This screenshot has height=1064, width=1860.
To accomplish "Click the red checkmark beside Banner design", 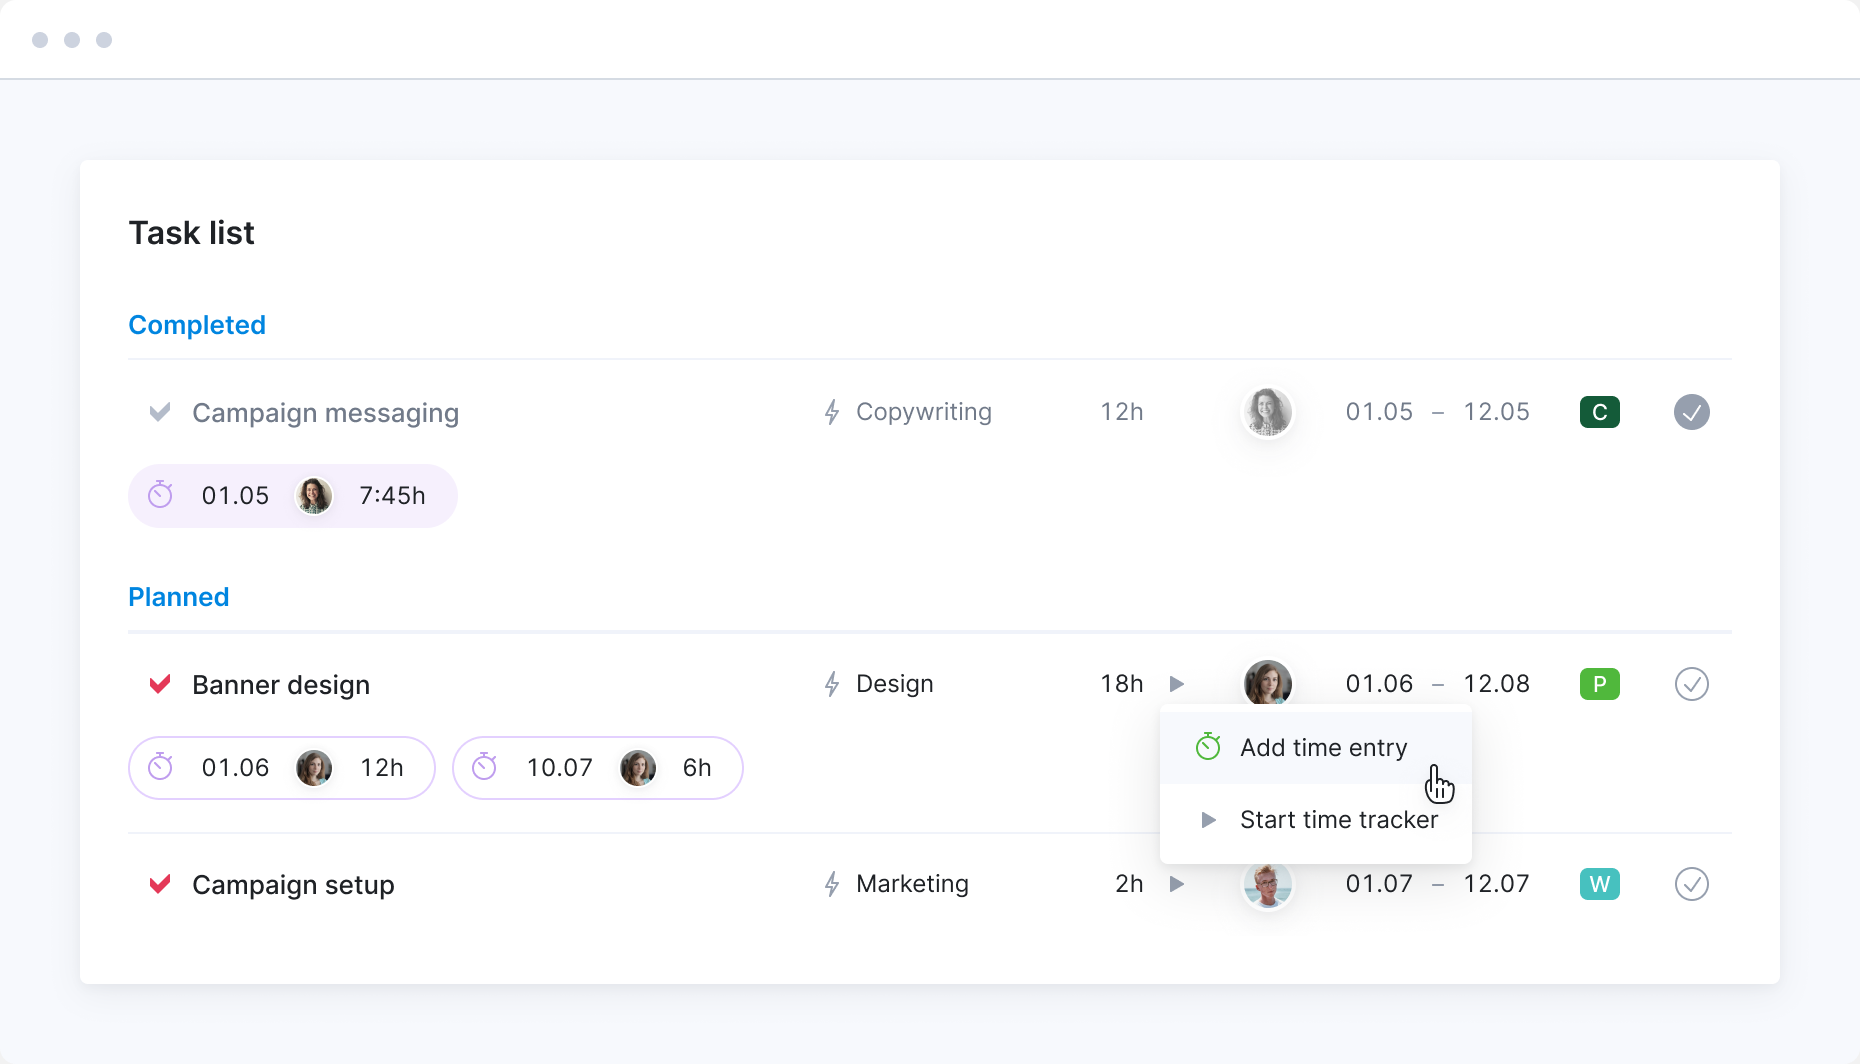I will 160,684.
